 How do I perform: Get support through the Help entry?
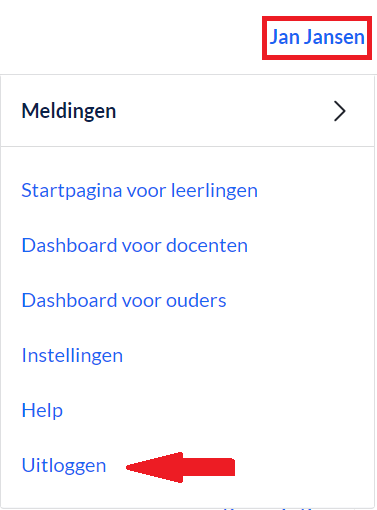[42, 410]
